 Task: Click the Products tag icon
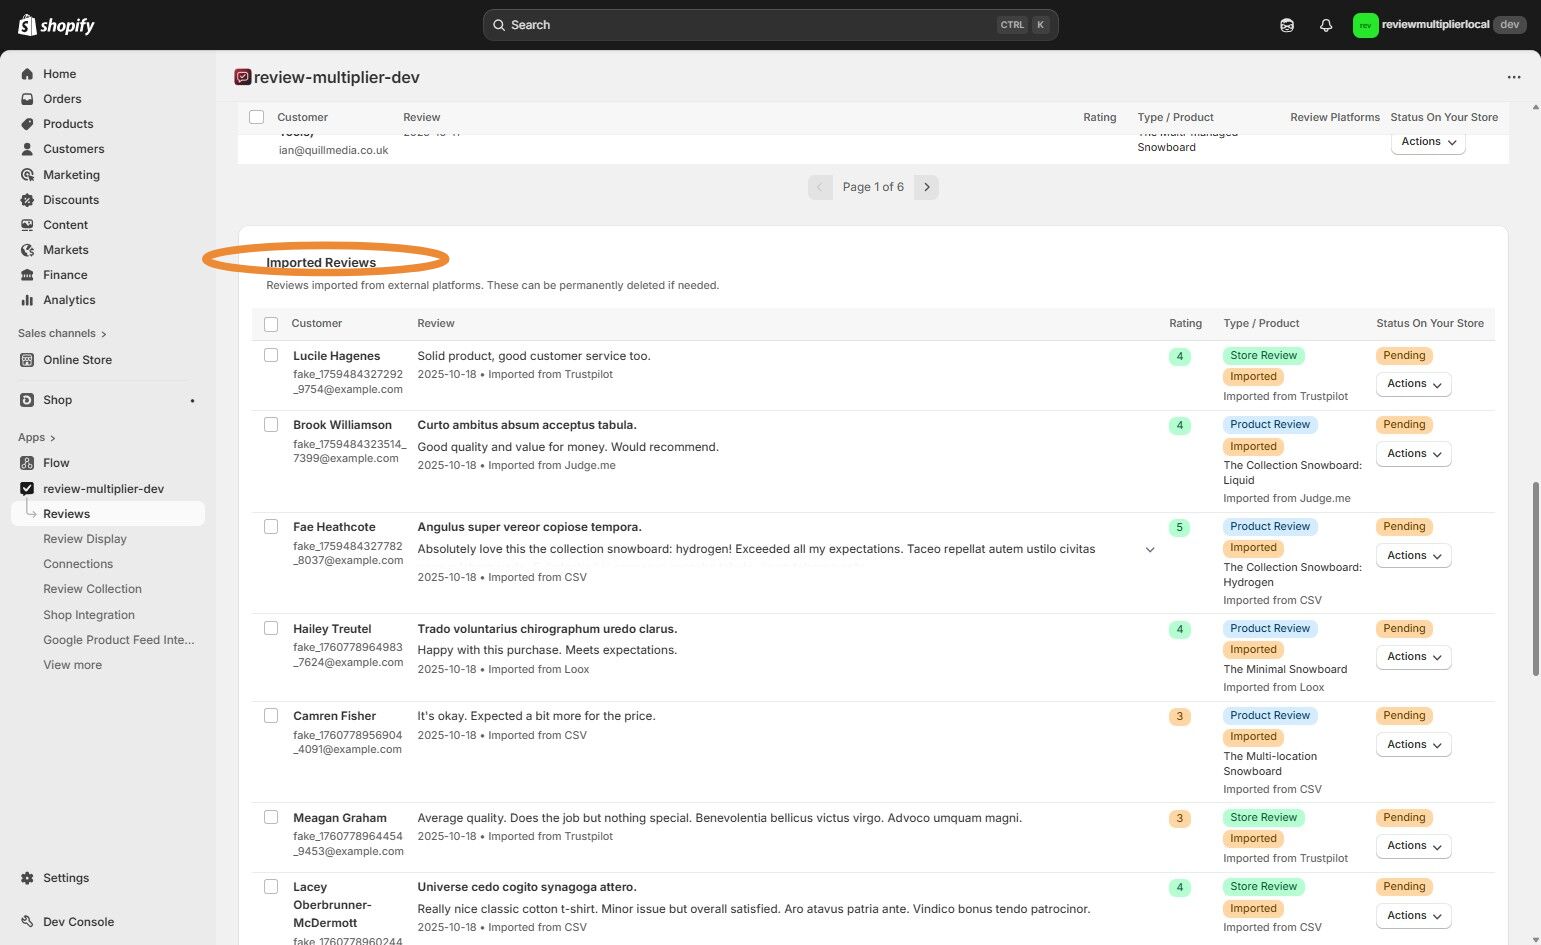tap(27, 124)
